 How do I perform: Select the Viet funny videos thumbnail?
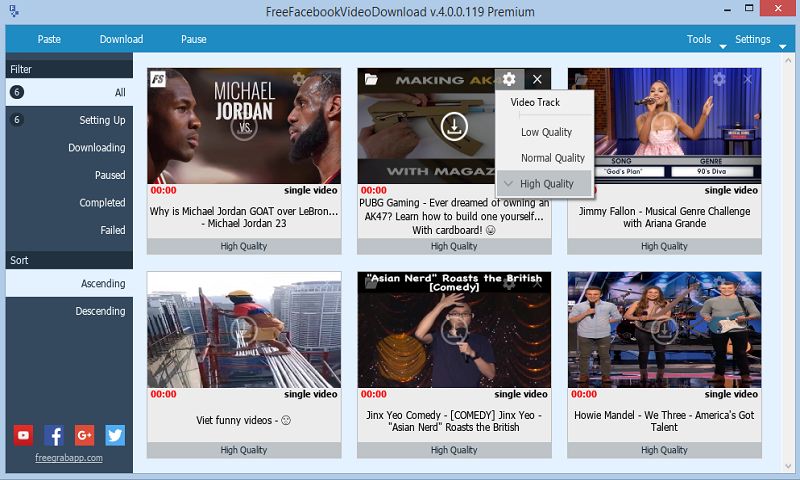(x=244, y=330)
